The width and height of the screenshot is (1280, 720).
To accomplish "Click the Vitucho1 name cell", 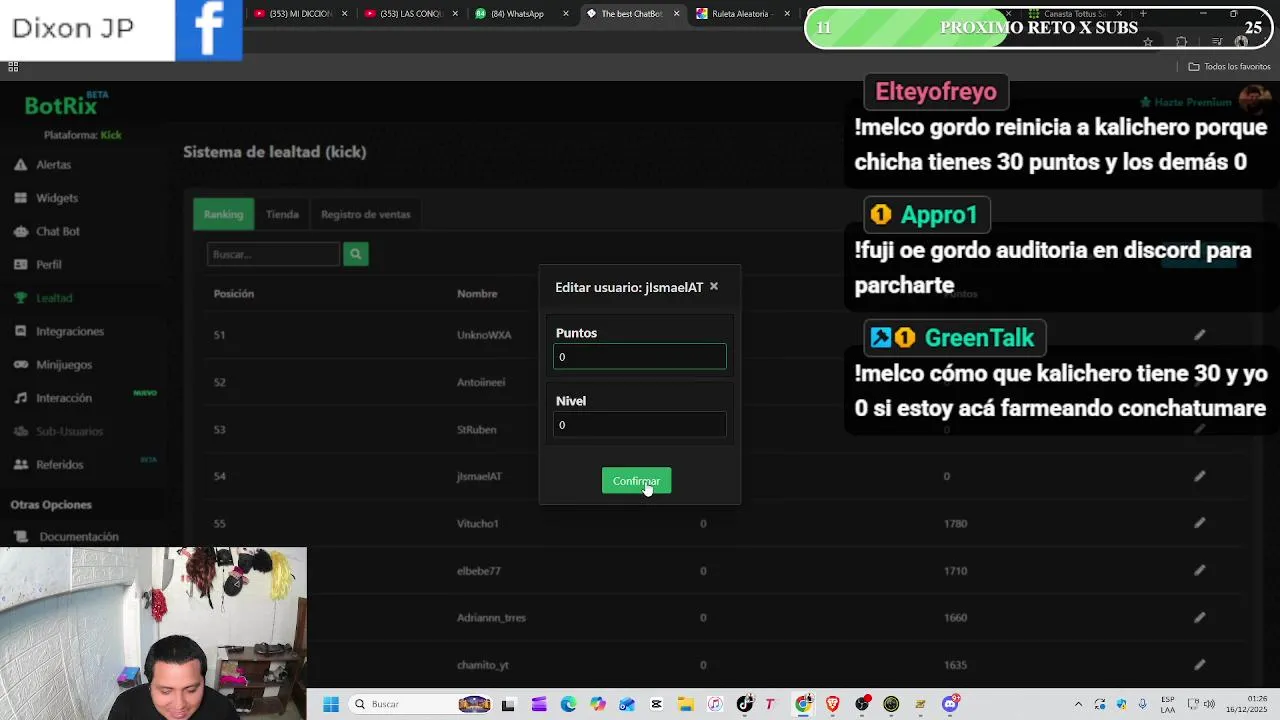I will [x=478, y=524].
